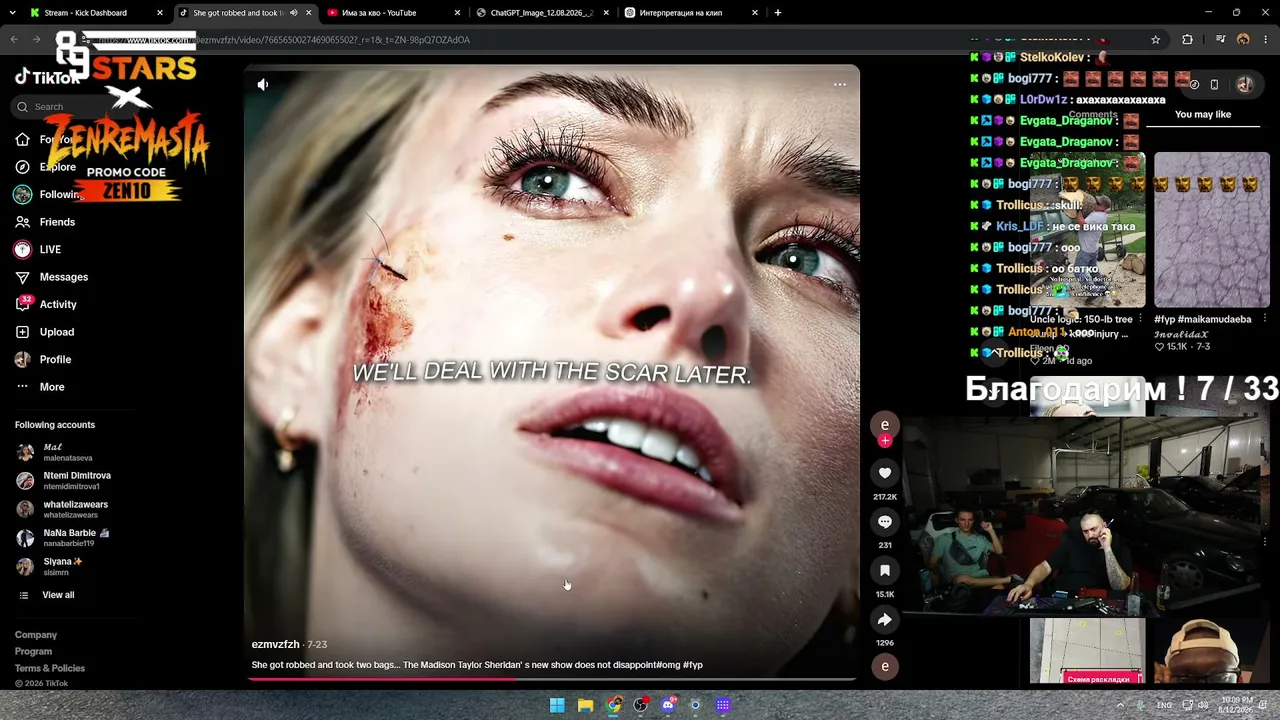
Task: Bookmark this page with the star icon
Action: coord(1156,40)
